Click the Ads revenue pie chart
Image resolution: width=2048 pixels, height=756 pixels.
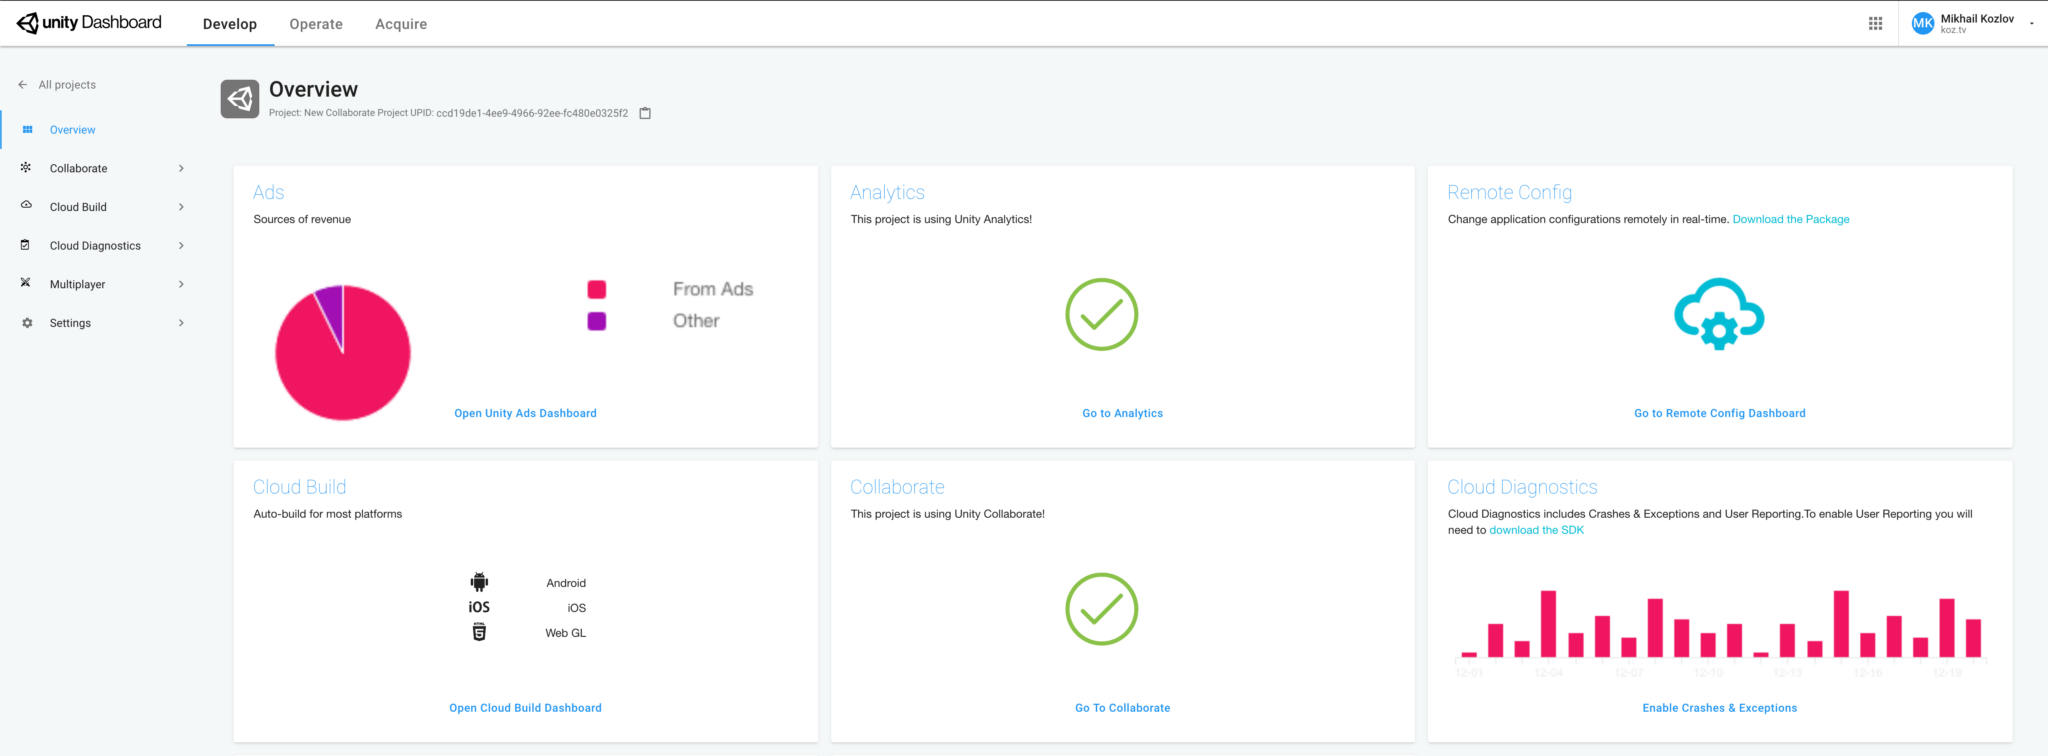point(343,352)
